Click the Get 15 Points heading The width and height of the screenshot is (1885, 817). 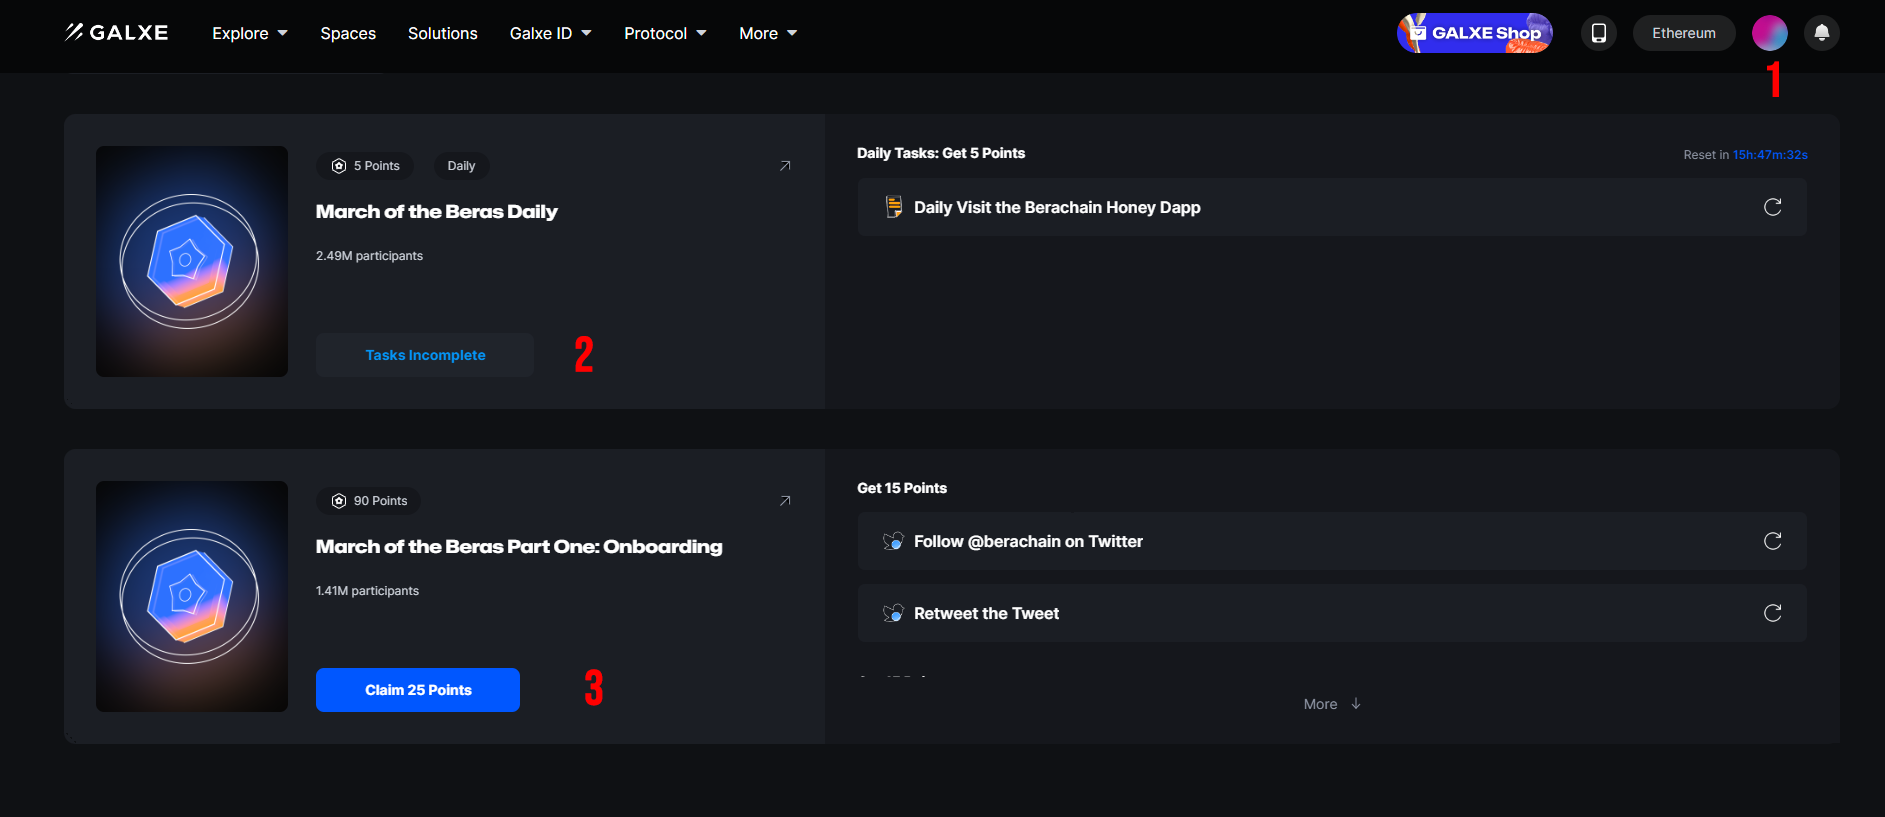coord(902,488)
